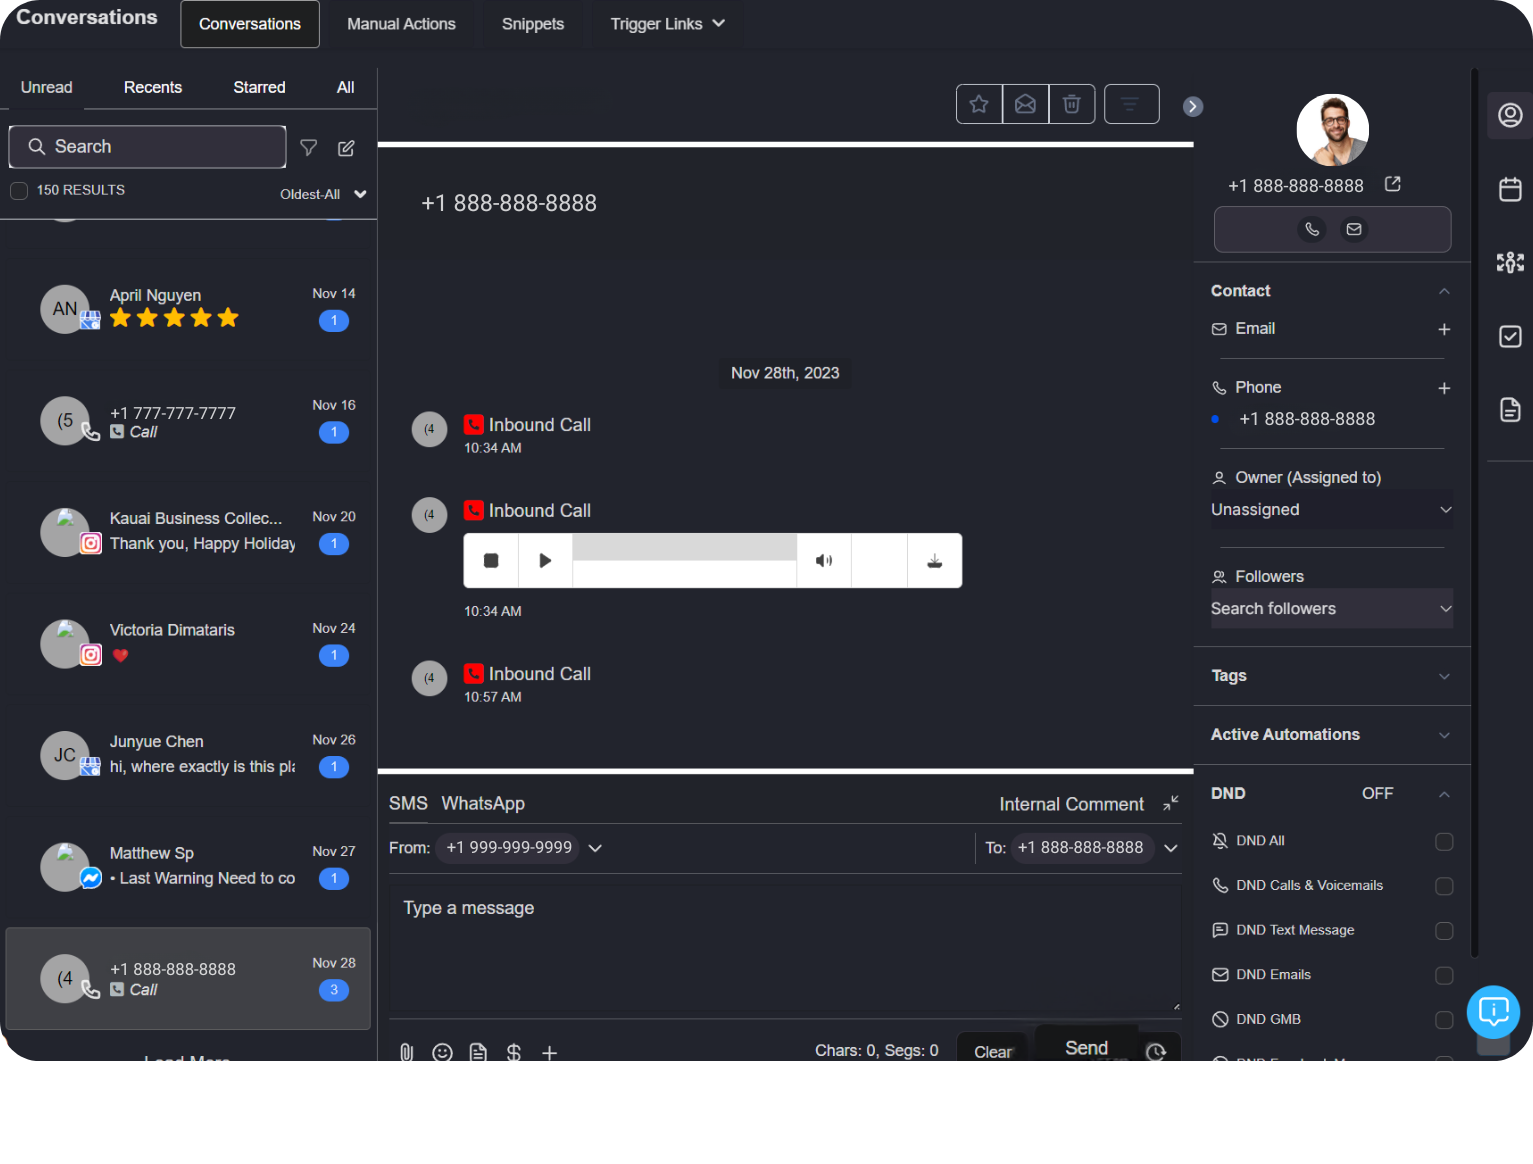Call the contact using phone icon
The height and width of the screenshot is (1164, 1533).
click(x=1312, y=229)
